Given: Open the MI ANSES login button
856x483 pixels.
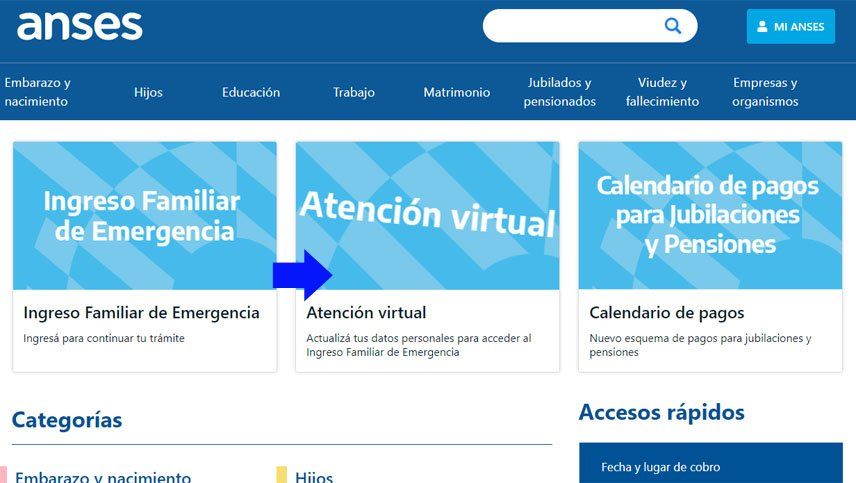Looking at the screenshot, I should click(790, 27).
